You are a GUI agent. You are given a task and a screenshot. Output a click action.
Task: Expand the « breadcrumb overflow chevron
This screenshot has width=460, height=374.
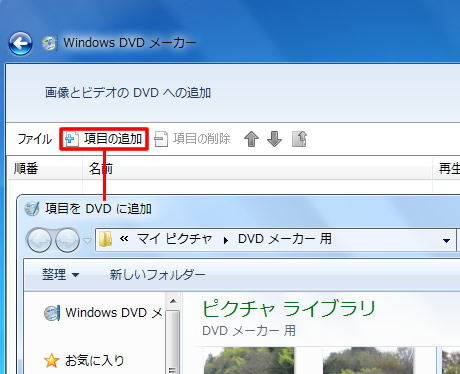tap(124, 239)
